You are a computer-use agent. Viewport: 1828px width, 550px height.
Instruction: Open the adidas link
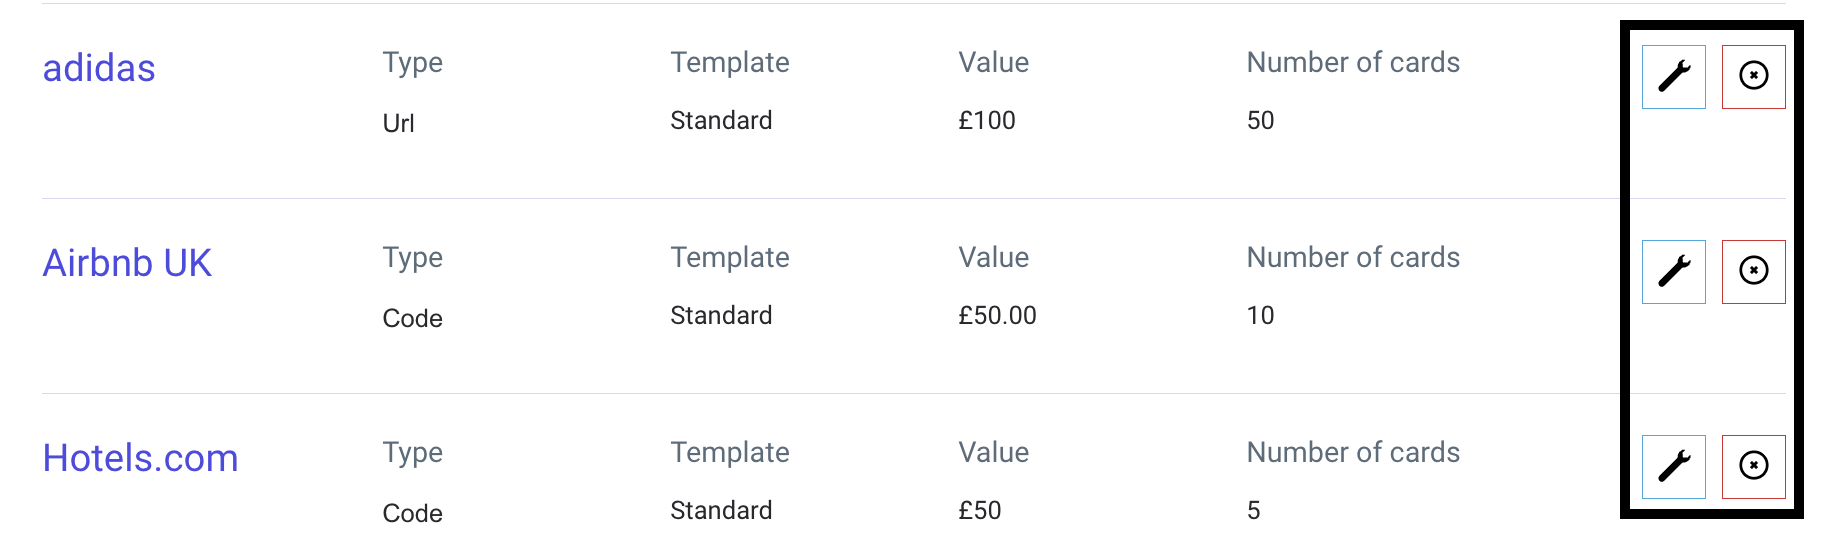pyautogui.click(x=99, y=68)
